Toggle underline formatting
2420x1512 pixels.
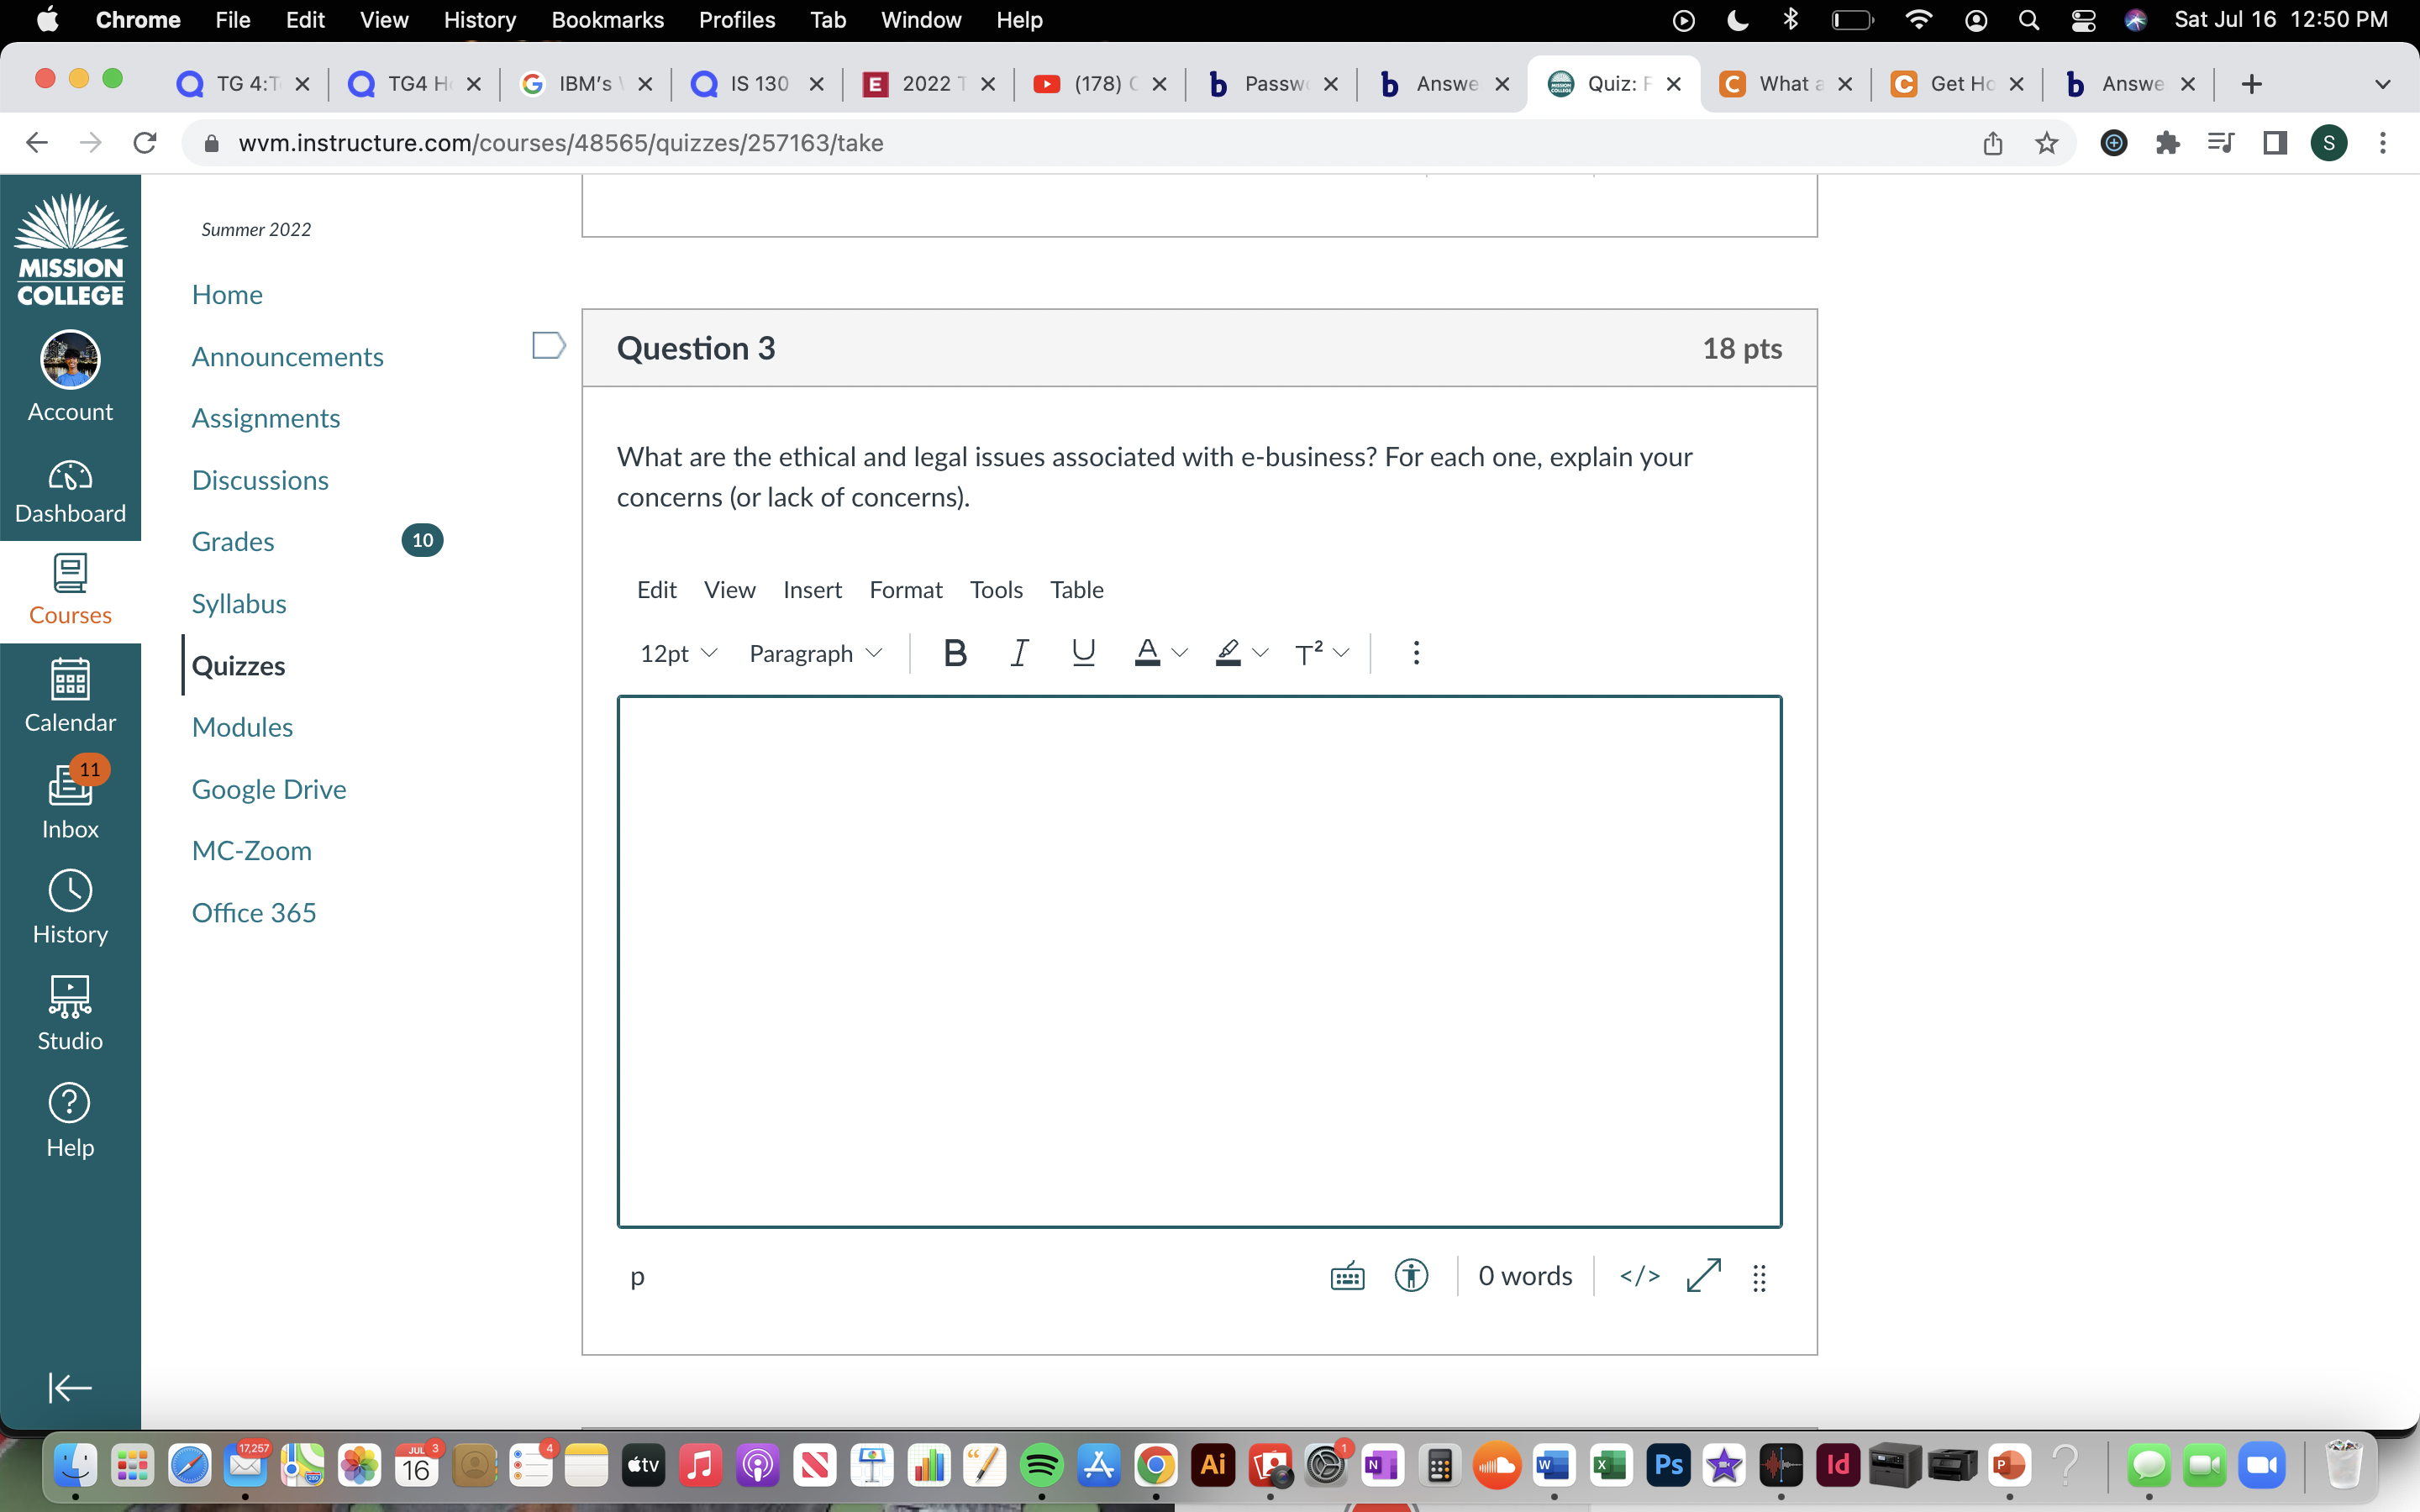pyautogui.click(x=1083, y=652)
